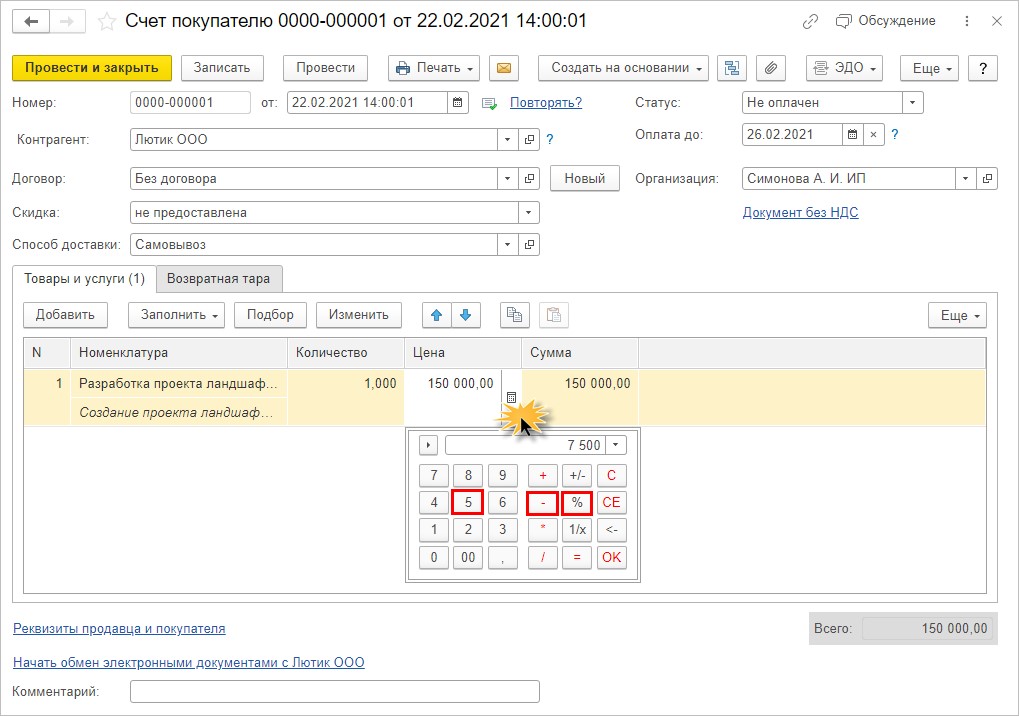Click the copy link chain icon
The width and height of the screenshot is (1019, 716).
811,21
